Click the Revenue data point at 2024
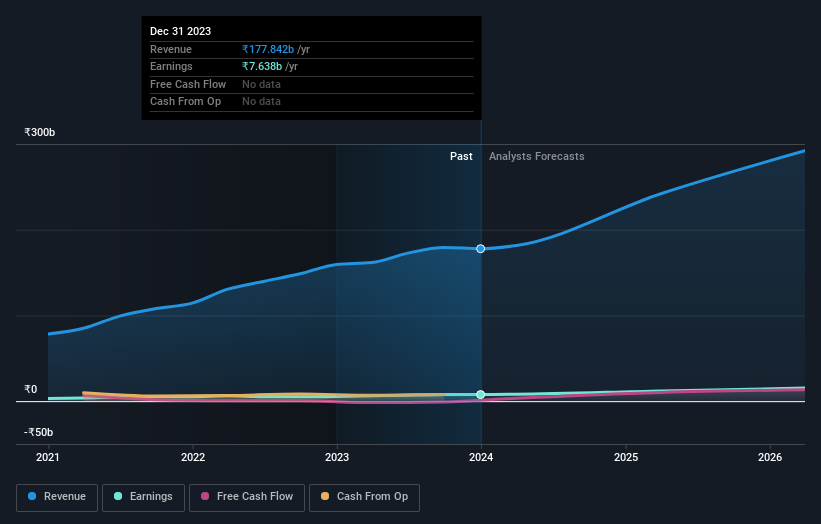 481,249
